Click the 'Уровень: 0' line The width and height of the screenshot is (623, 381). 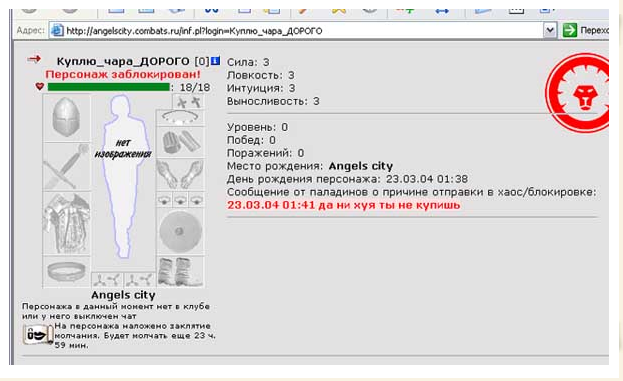[257, 127]
